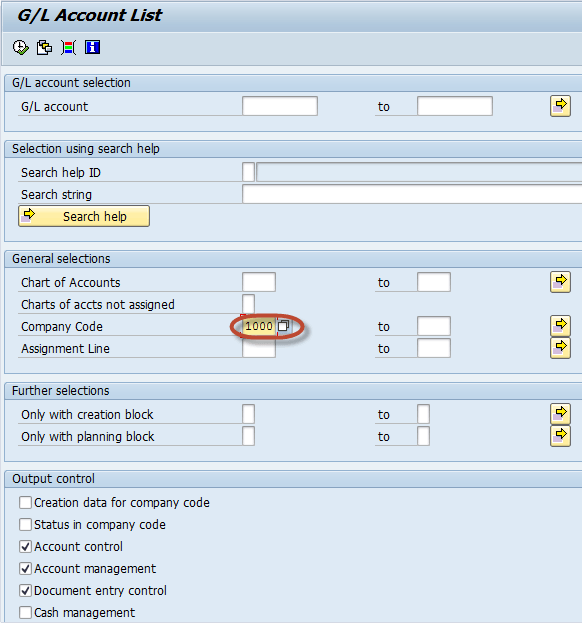The image size is (582, 626).
Task: Open multiple selection for planning block
Action: pyautogui.click(x=560, y=436)
